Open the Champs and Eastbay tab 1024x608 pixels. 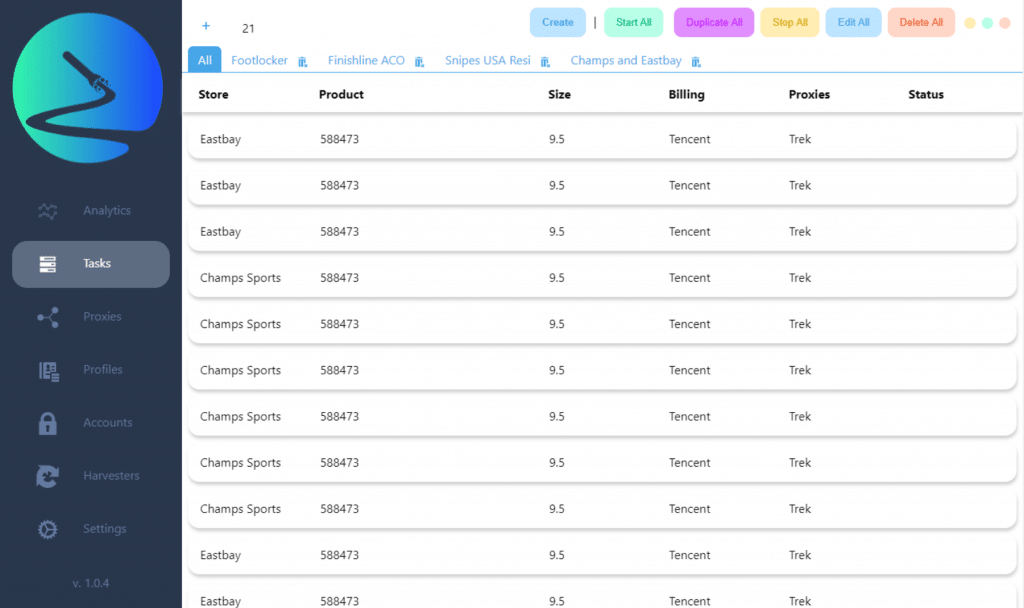[626, 61]
